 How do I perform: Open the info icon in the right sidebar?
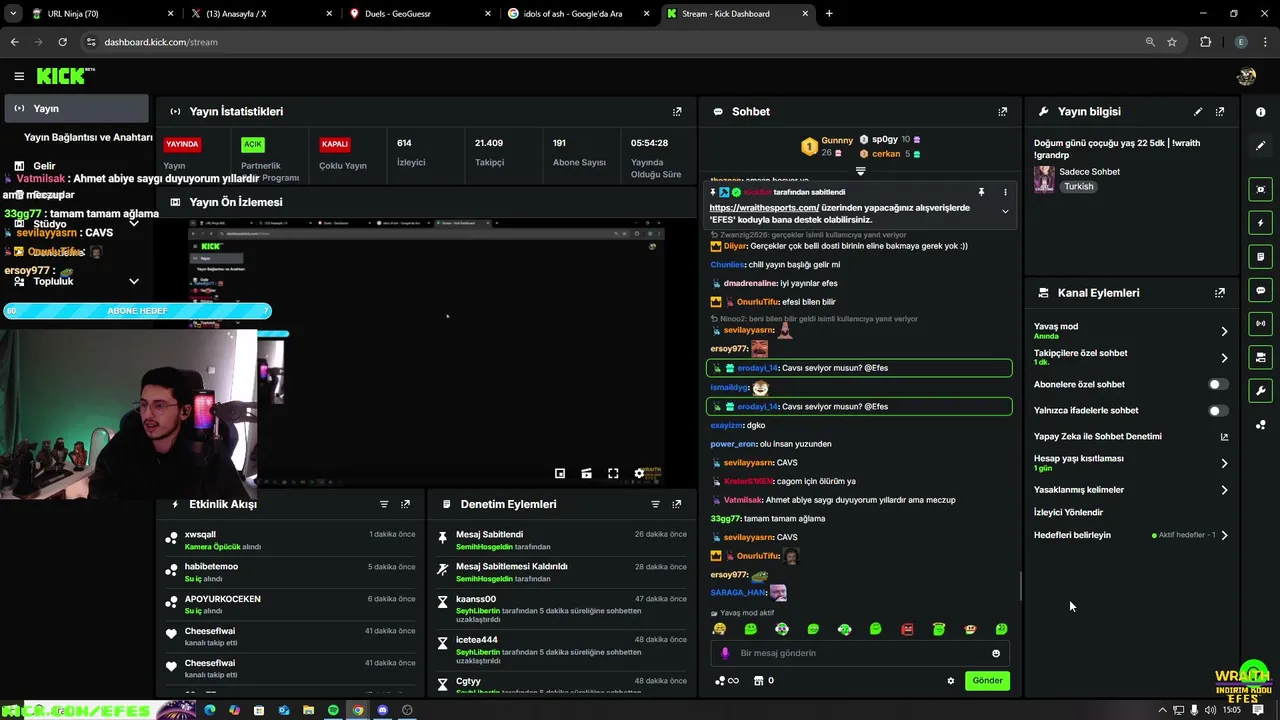pos(1261,112)
